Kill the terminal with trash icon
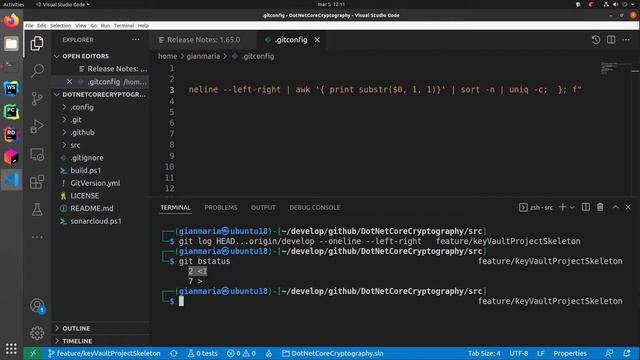640x360 pixels. [x=600, y=207]
